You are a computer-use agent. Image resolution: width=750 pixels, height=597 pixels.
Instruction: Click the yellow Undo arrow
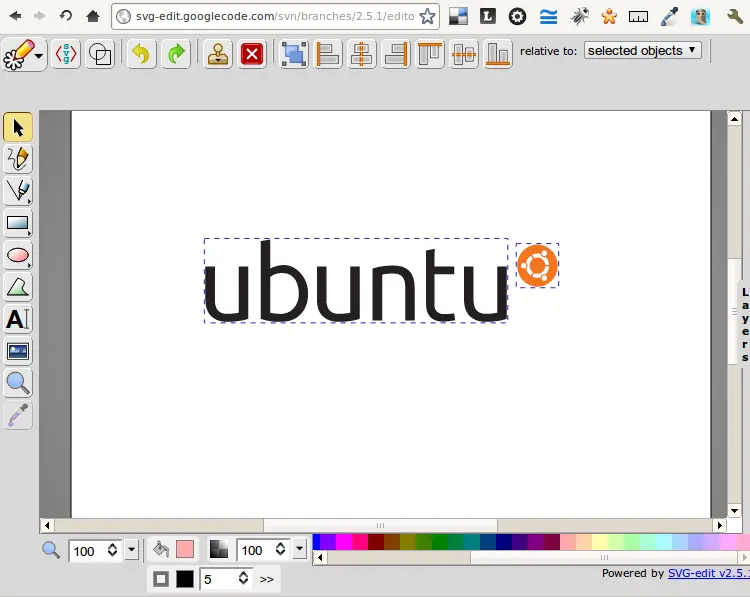141,54
